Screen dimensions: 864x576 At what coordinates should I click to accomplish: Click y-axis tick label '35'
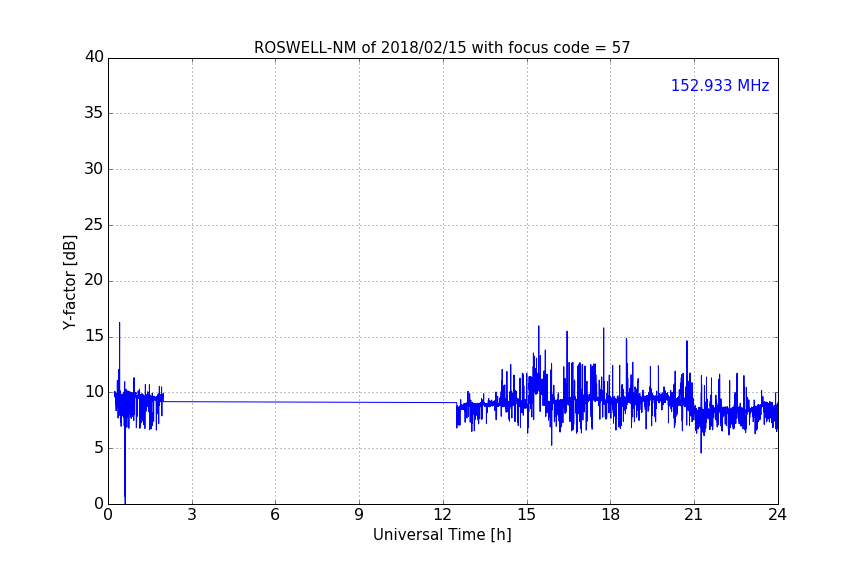tap(94, 113)
